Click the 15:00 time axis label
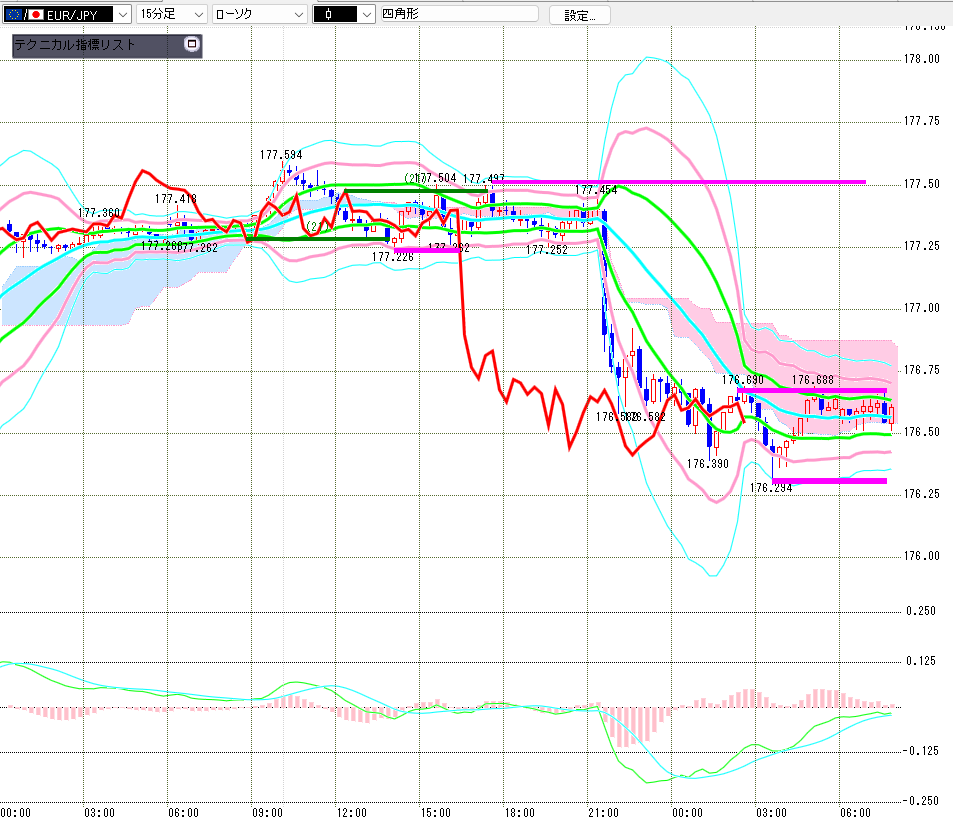The image size is (953, 822). click(436, 813)
